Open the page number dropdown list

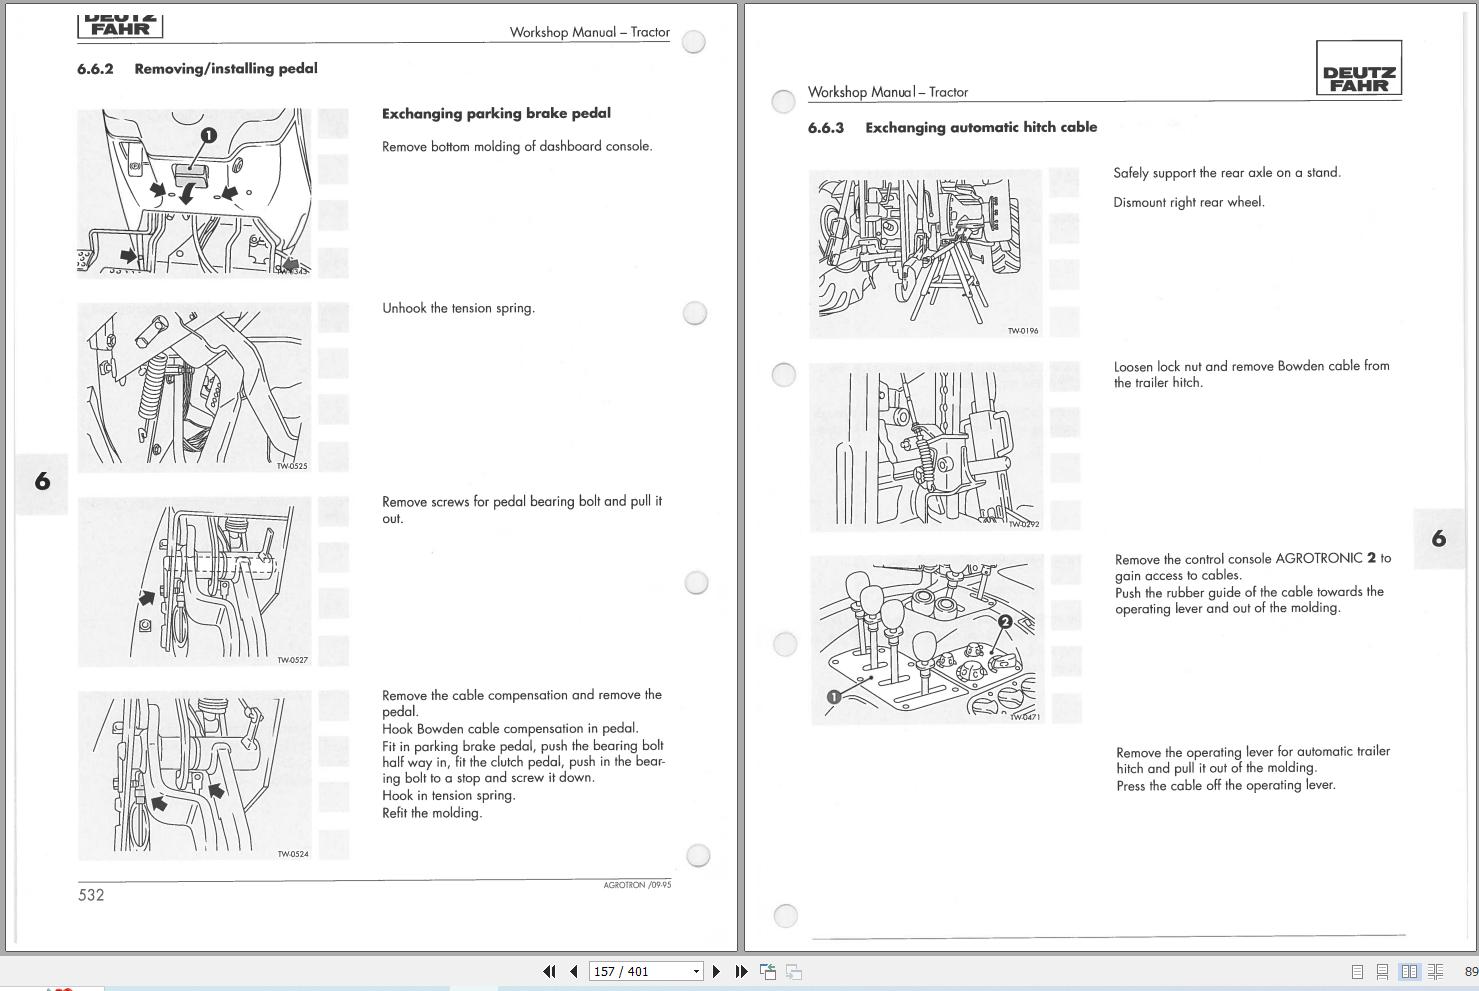point(696,971)
